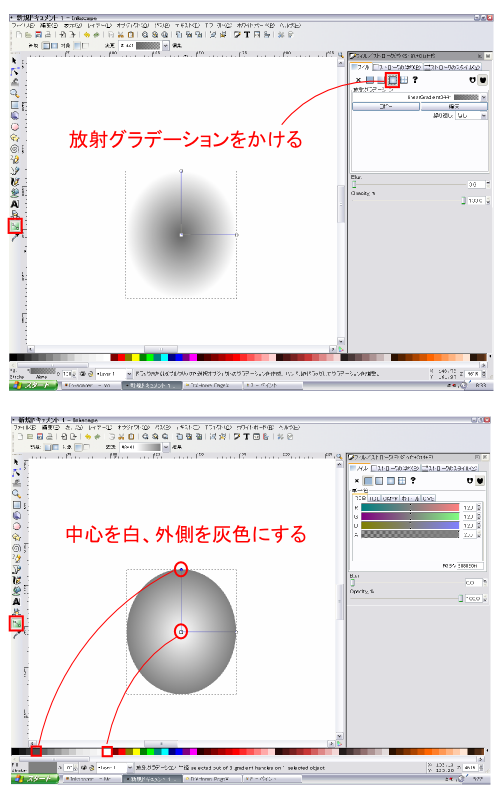Image resolution: width=500 pixels, height=800 pixels.
Task: Open gradient list dropdown in upper Fill panel
Action: (x=484, y=97)
